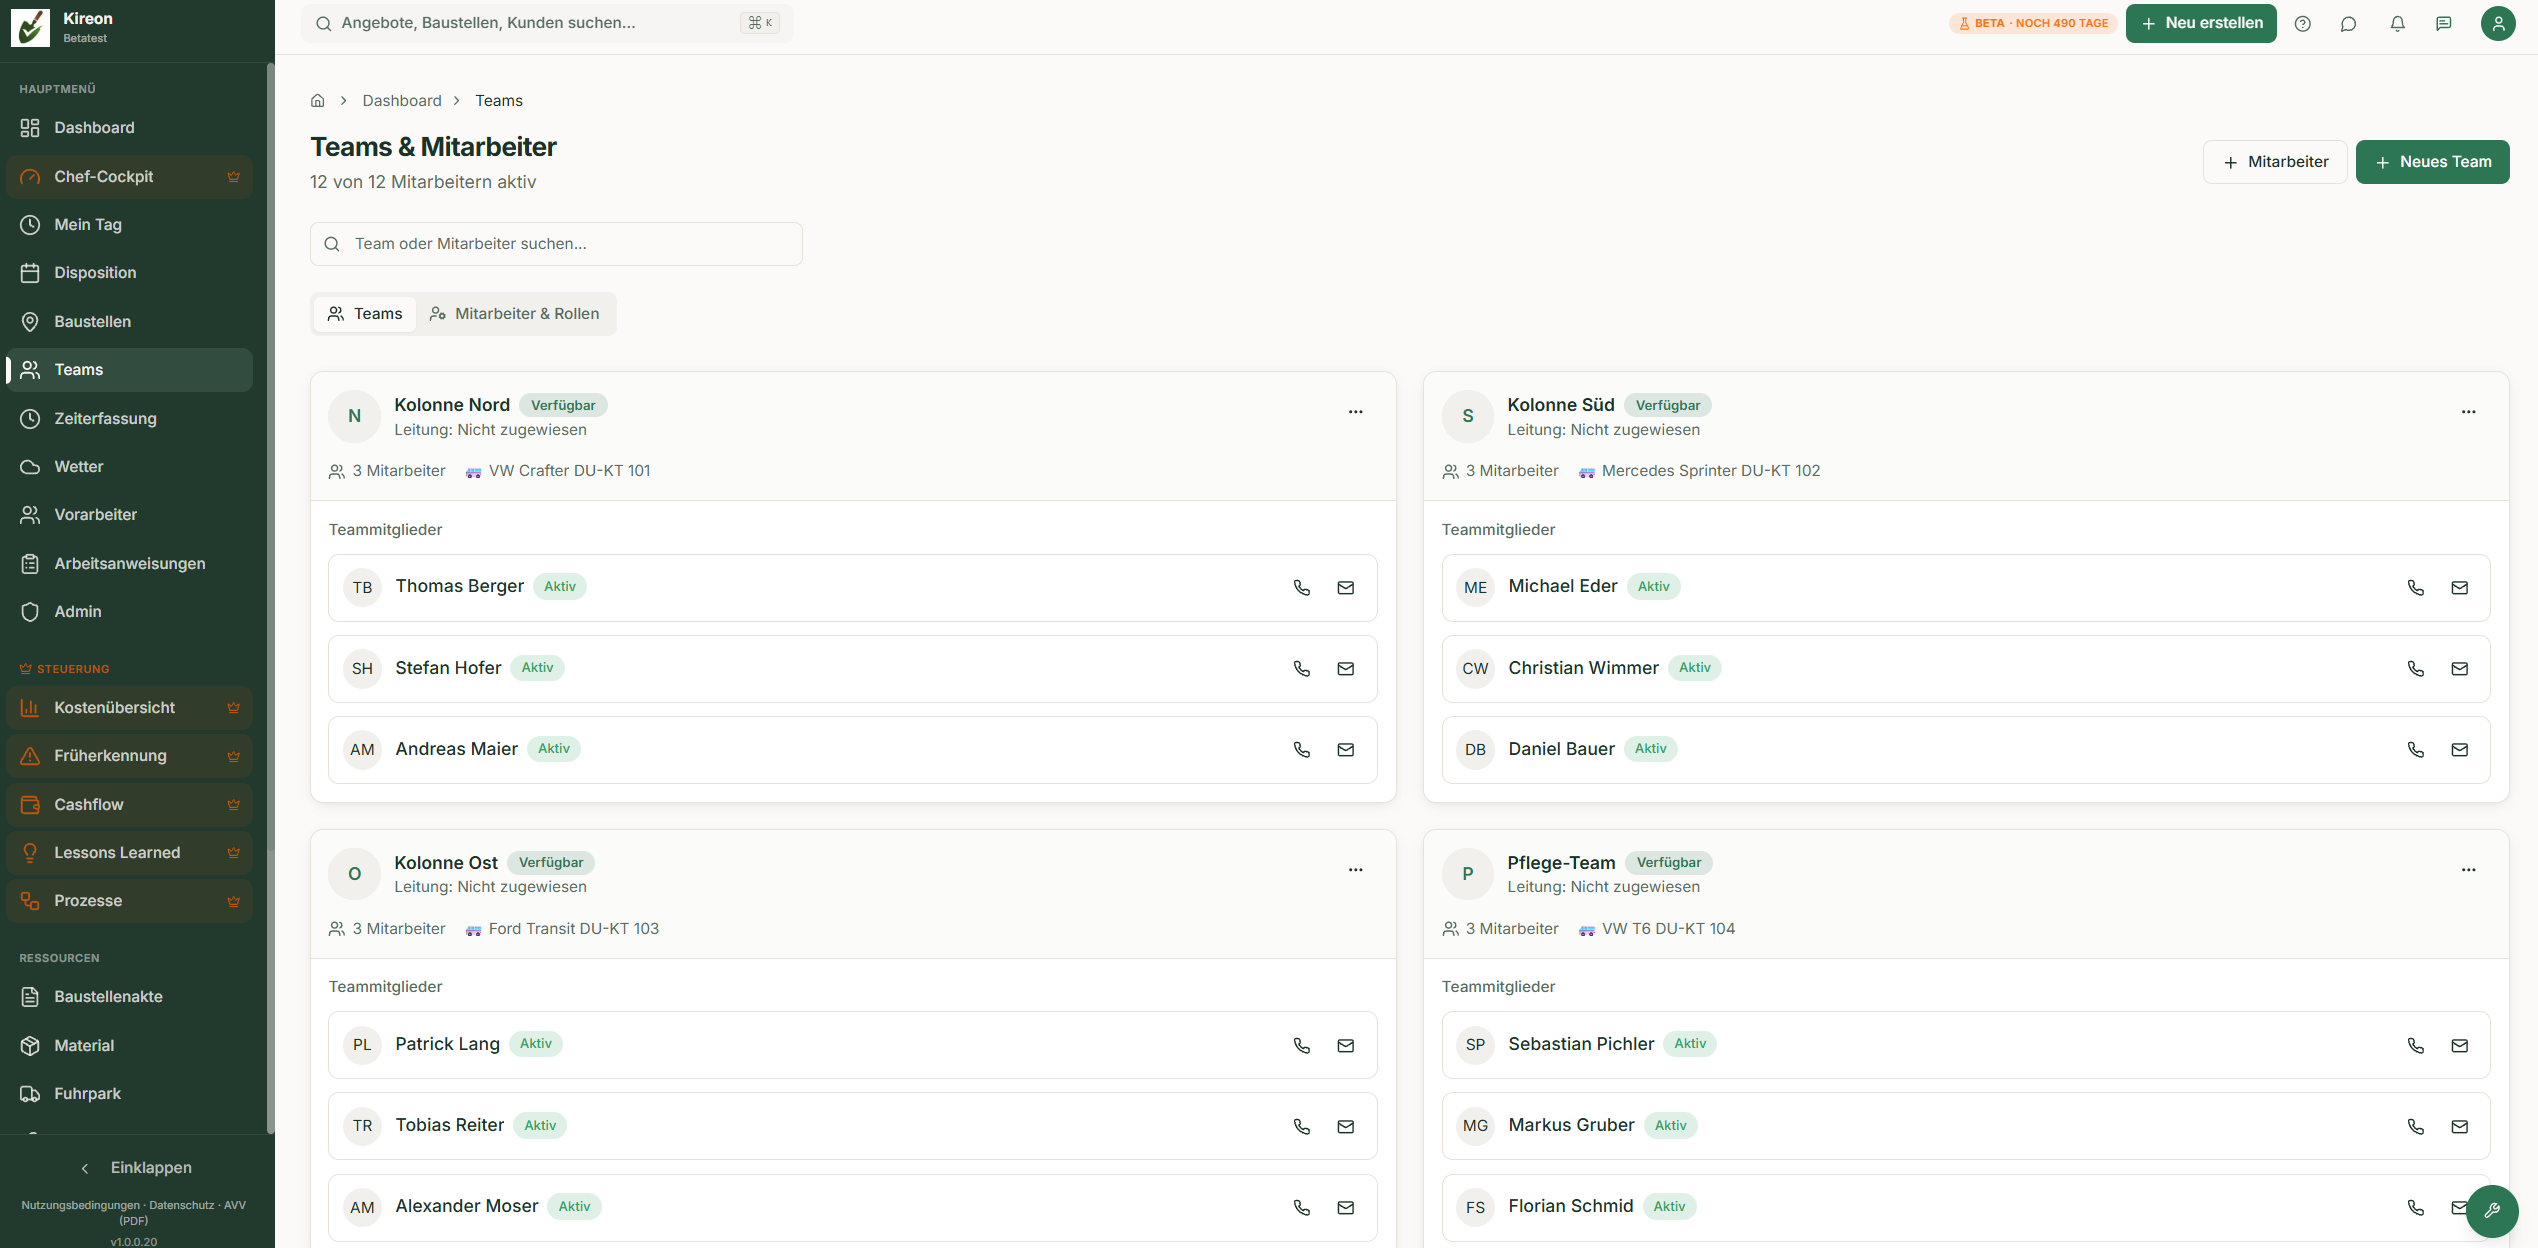Open Wetter in the sidebar

(x=130, y=467)
